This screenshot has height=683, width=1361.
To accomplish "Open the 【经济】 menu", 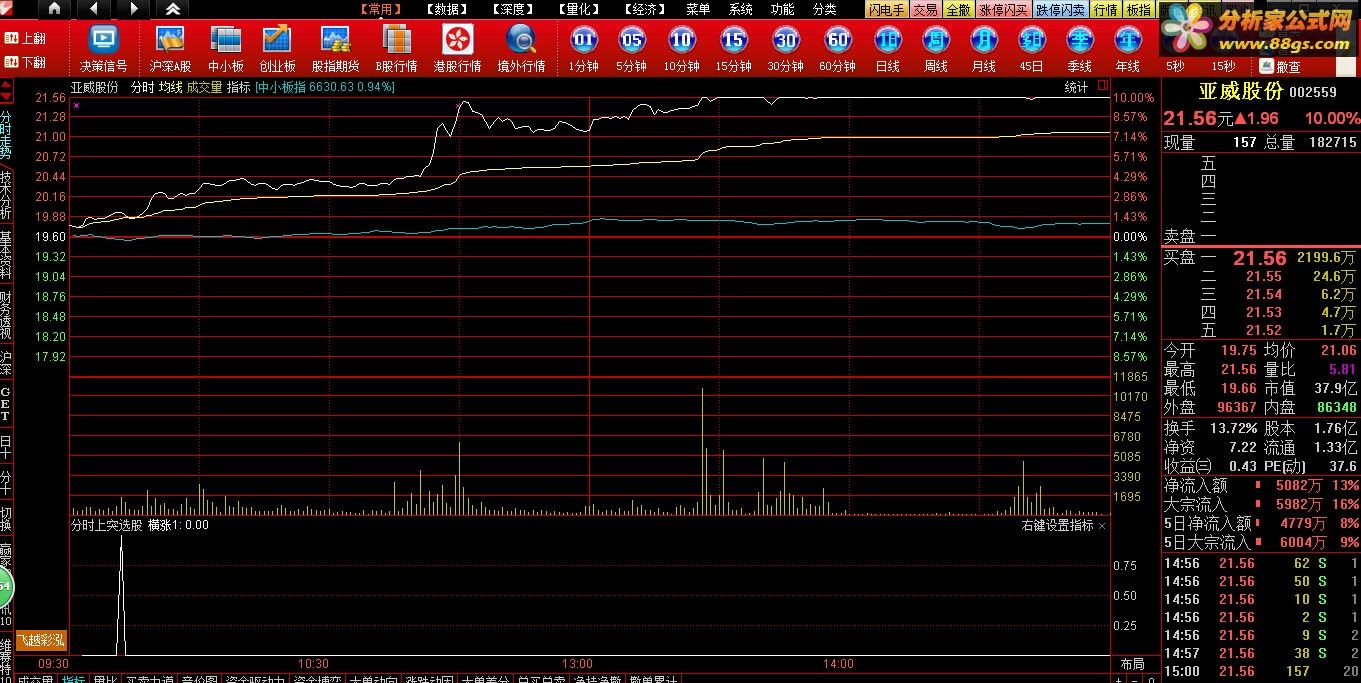I will [x=644, y=9].
